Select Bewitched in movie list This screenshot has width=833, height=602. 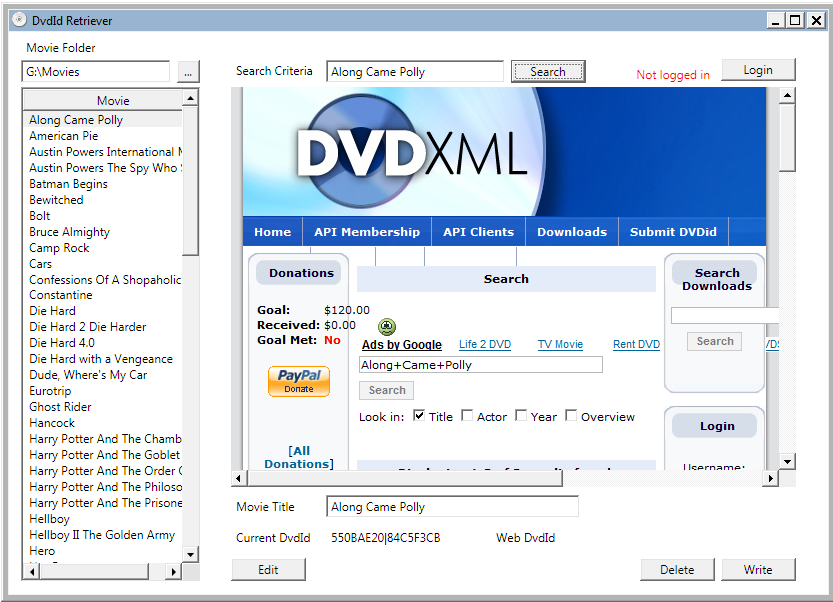coord(103,199)
